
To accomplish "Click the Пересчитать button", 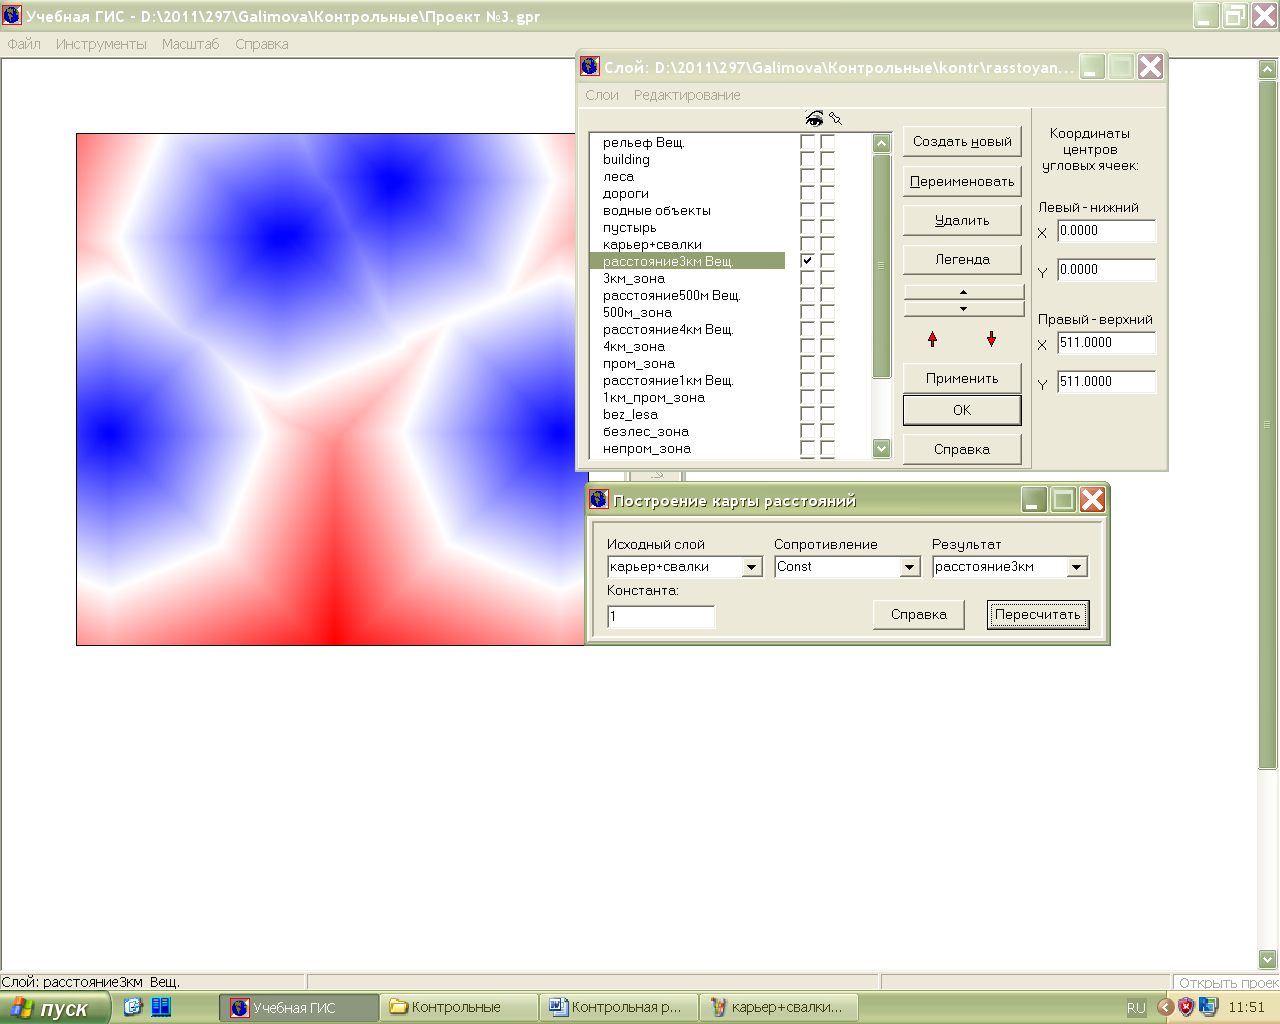I will (1037, 615).
